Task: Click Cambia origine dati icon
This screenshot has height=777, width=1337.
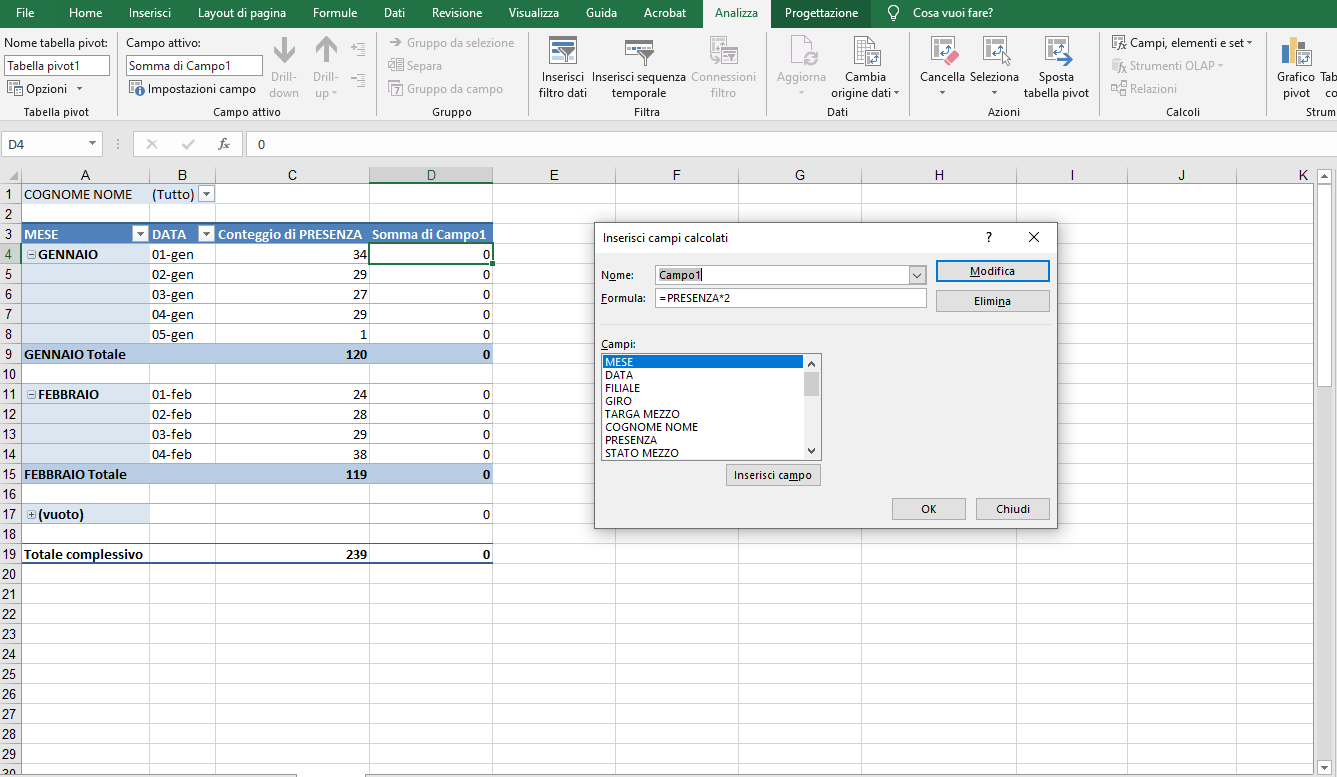Action: [x=865, y=51]
